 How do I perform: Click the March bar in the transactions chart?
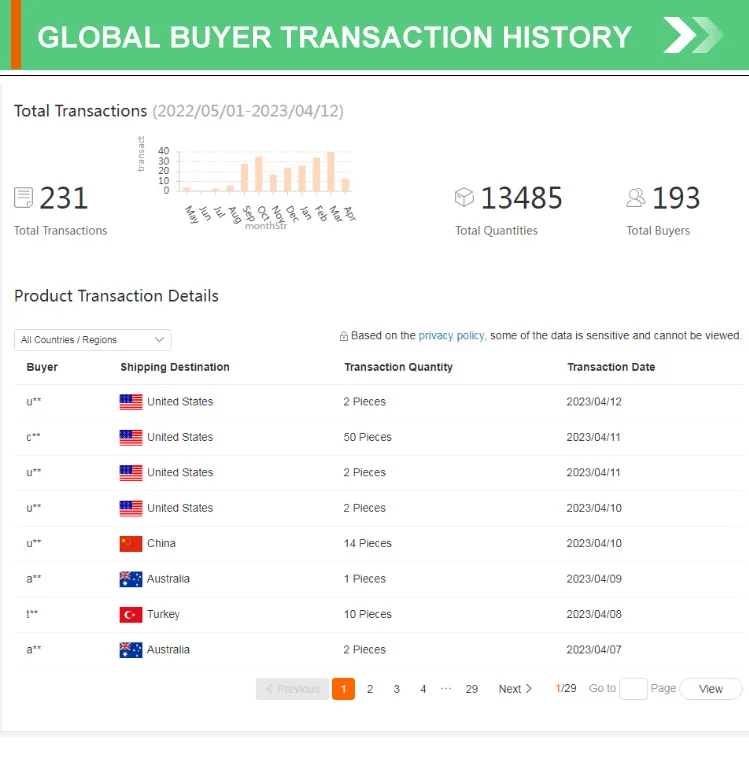pyautogui.click(x=331, y=172)
